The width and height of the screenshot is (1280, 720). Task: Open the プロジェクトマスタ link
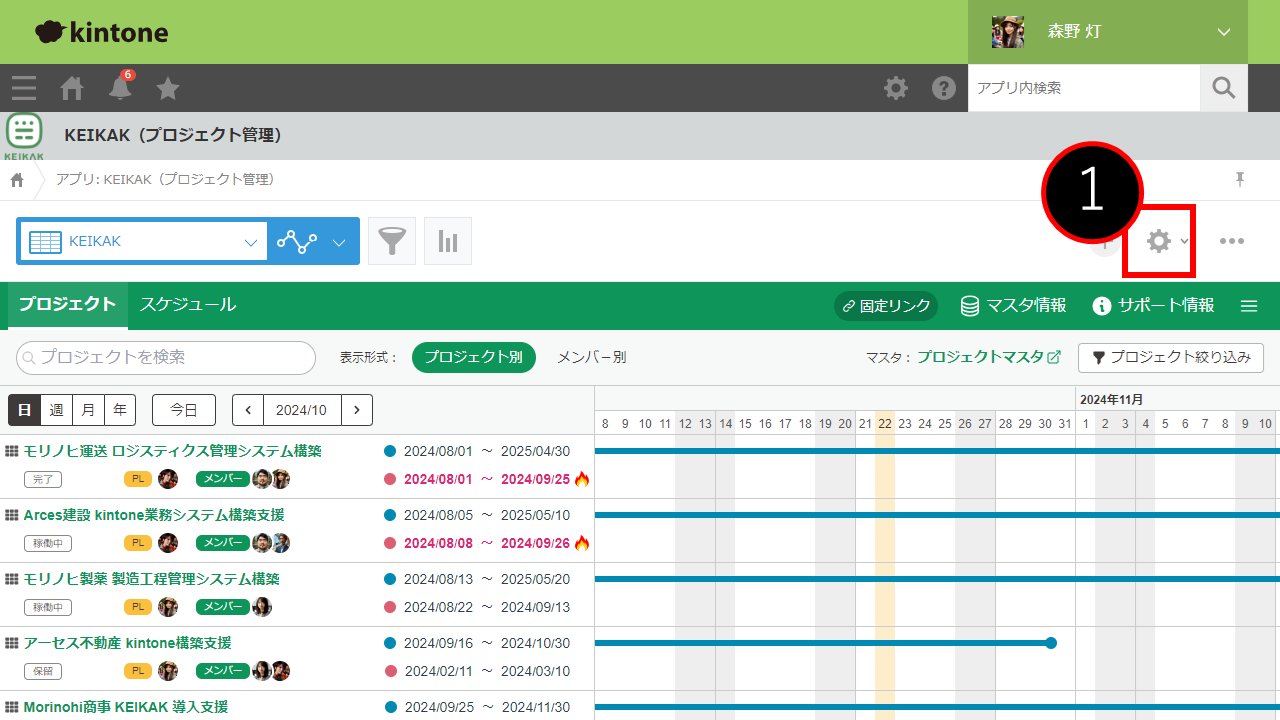point(988,357)
